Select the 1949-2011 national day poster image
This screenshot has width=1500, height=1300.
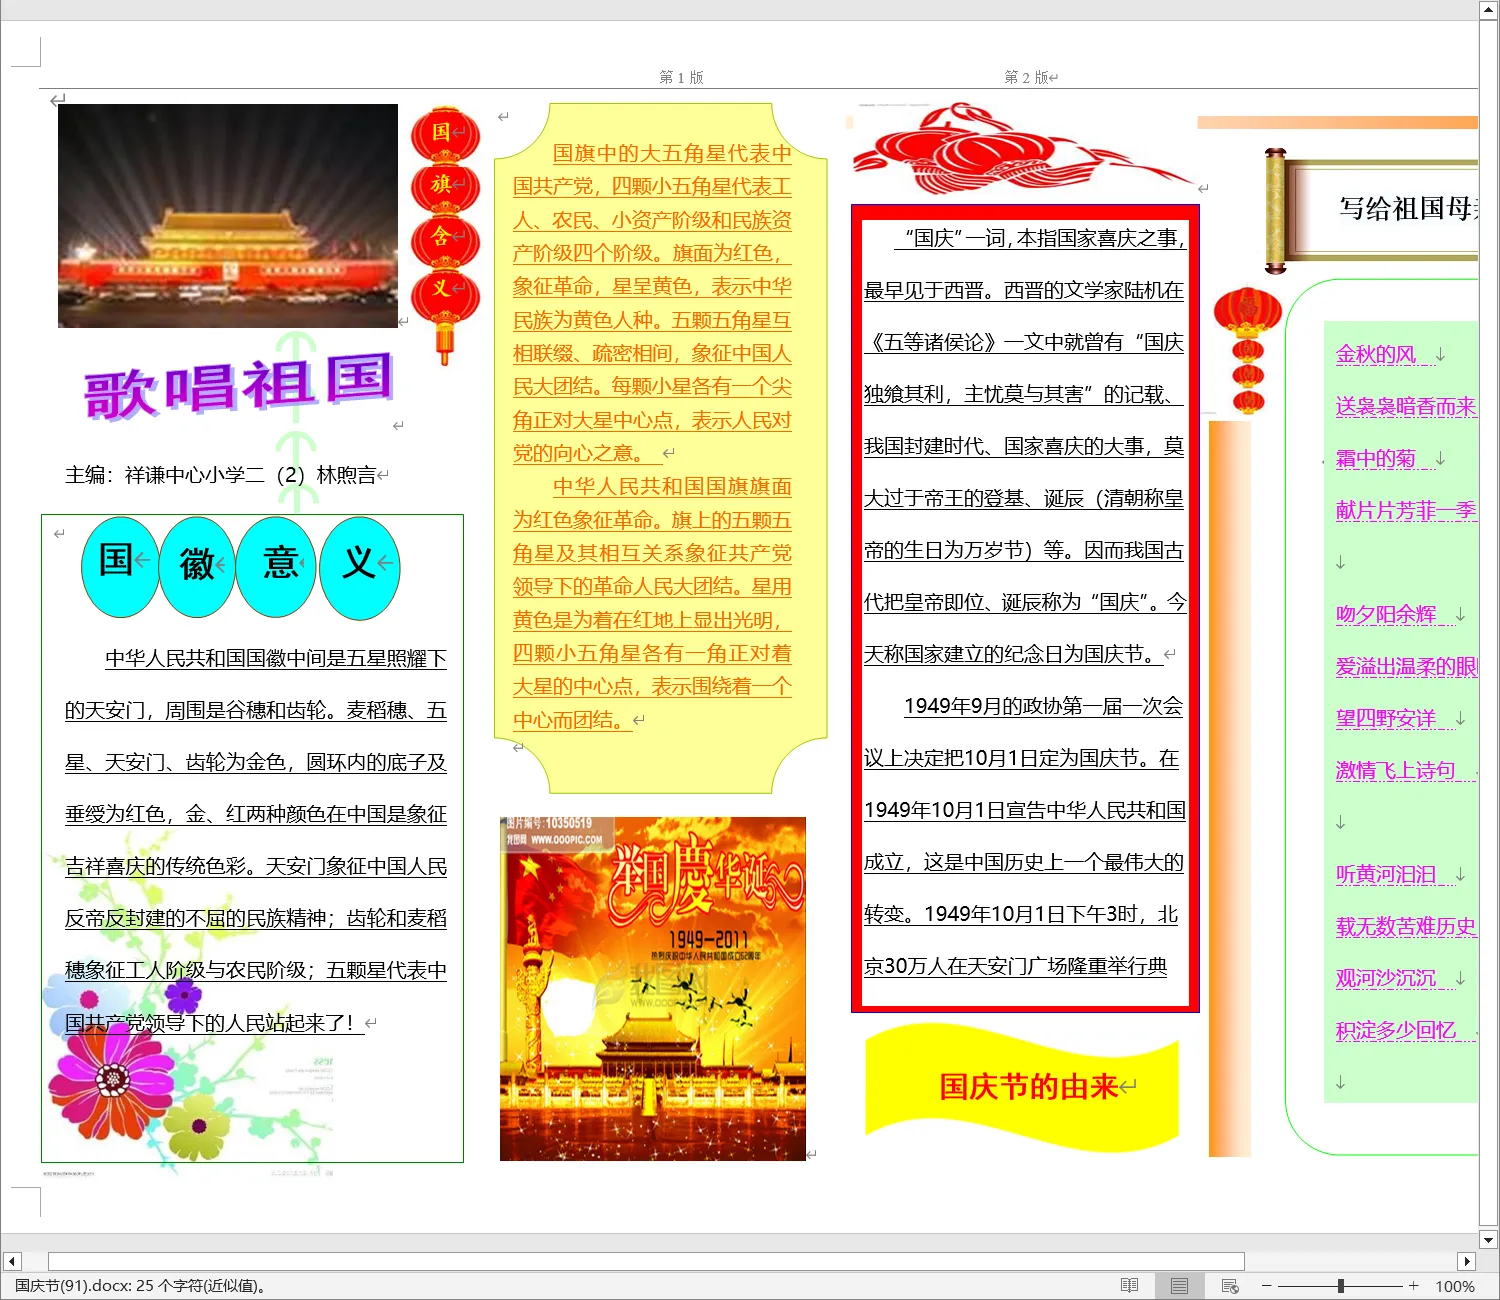[652, 988]
